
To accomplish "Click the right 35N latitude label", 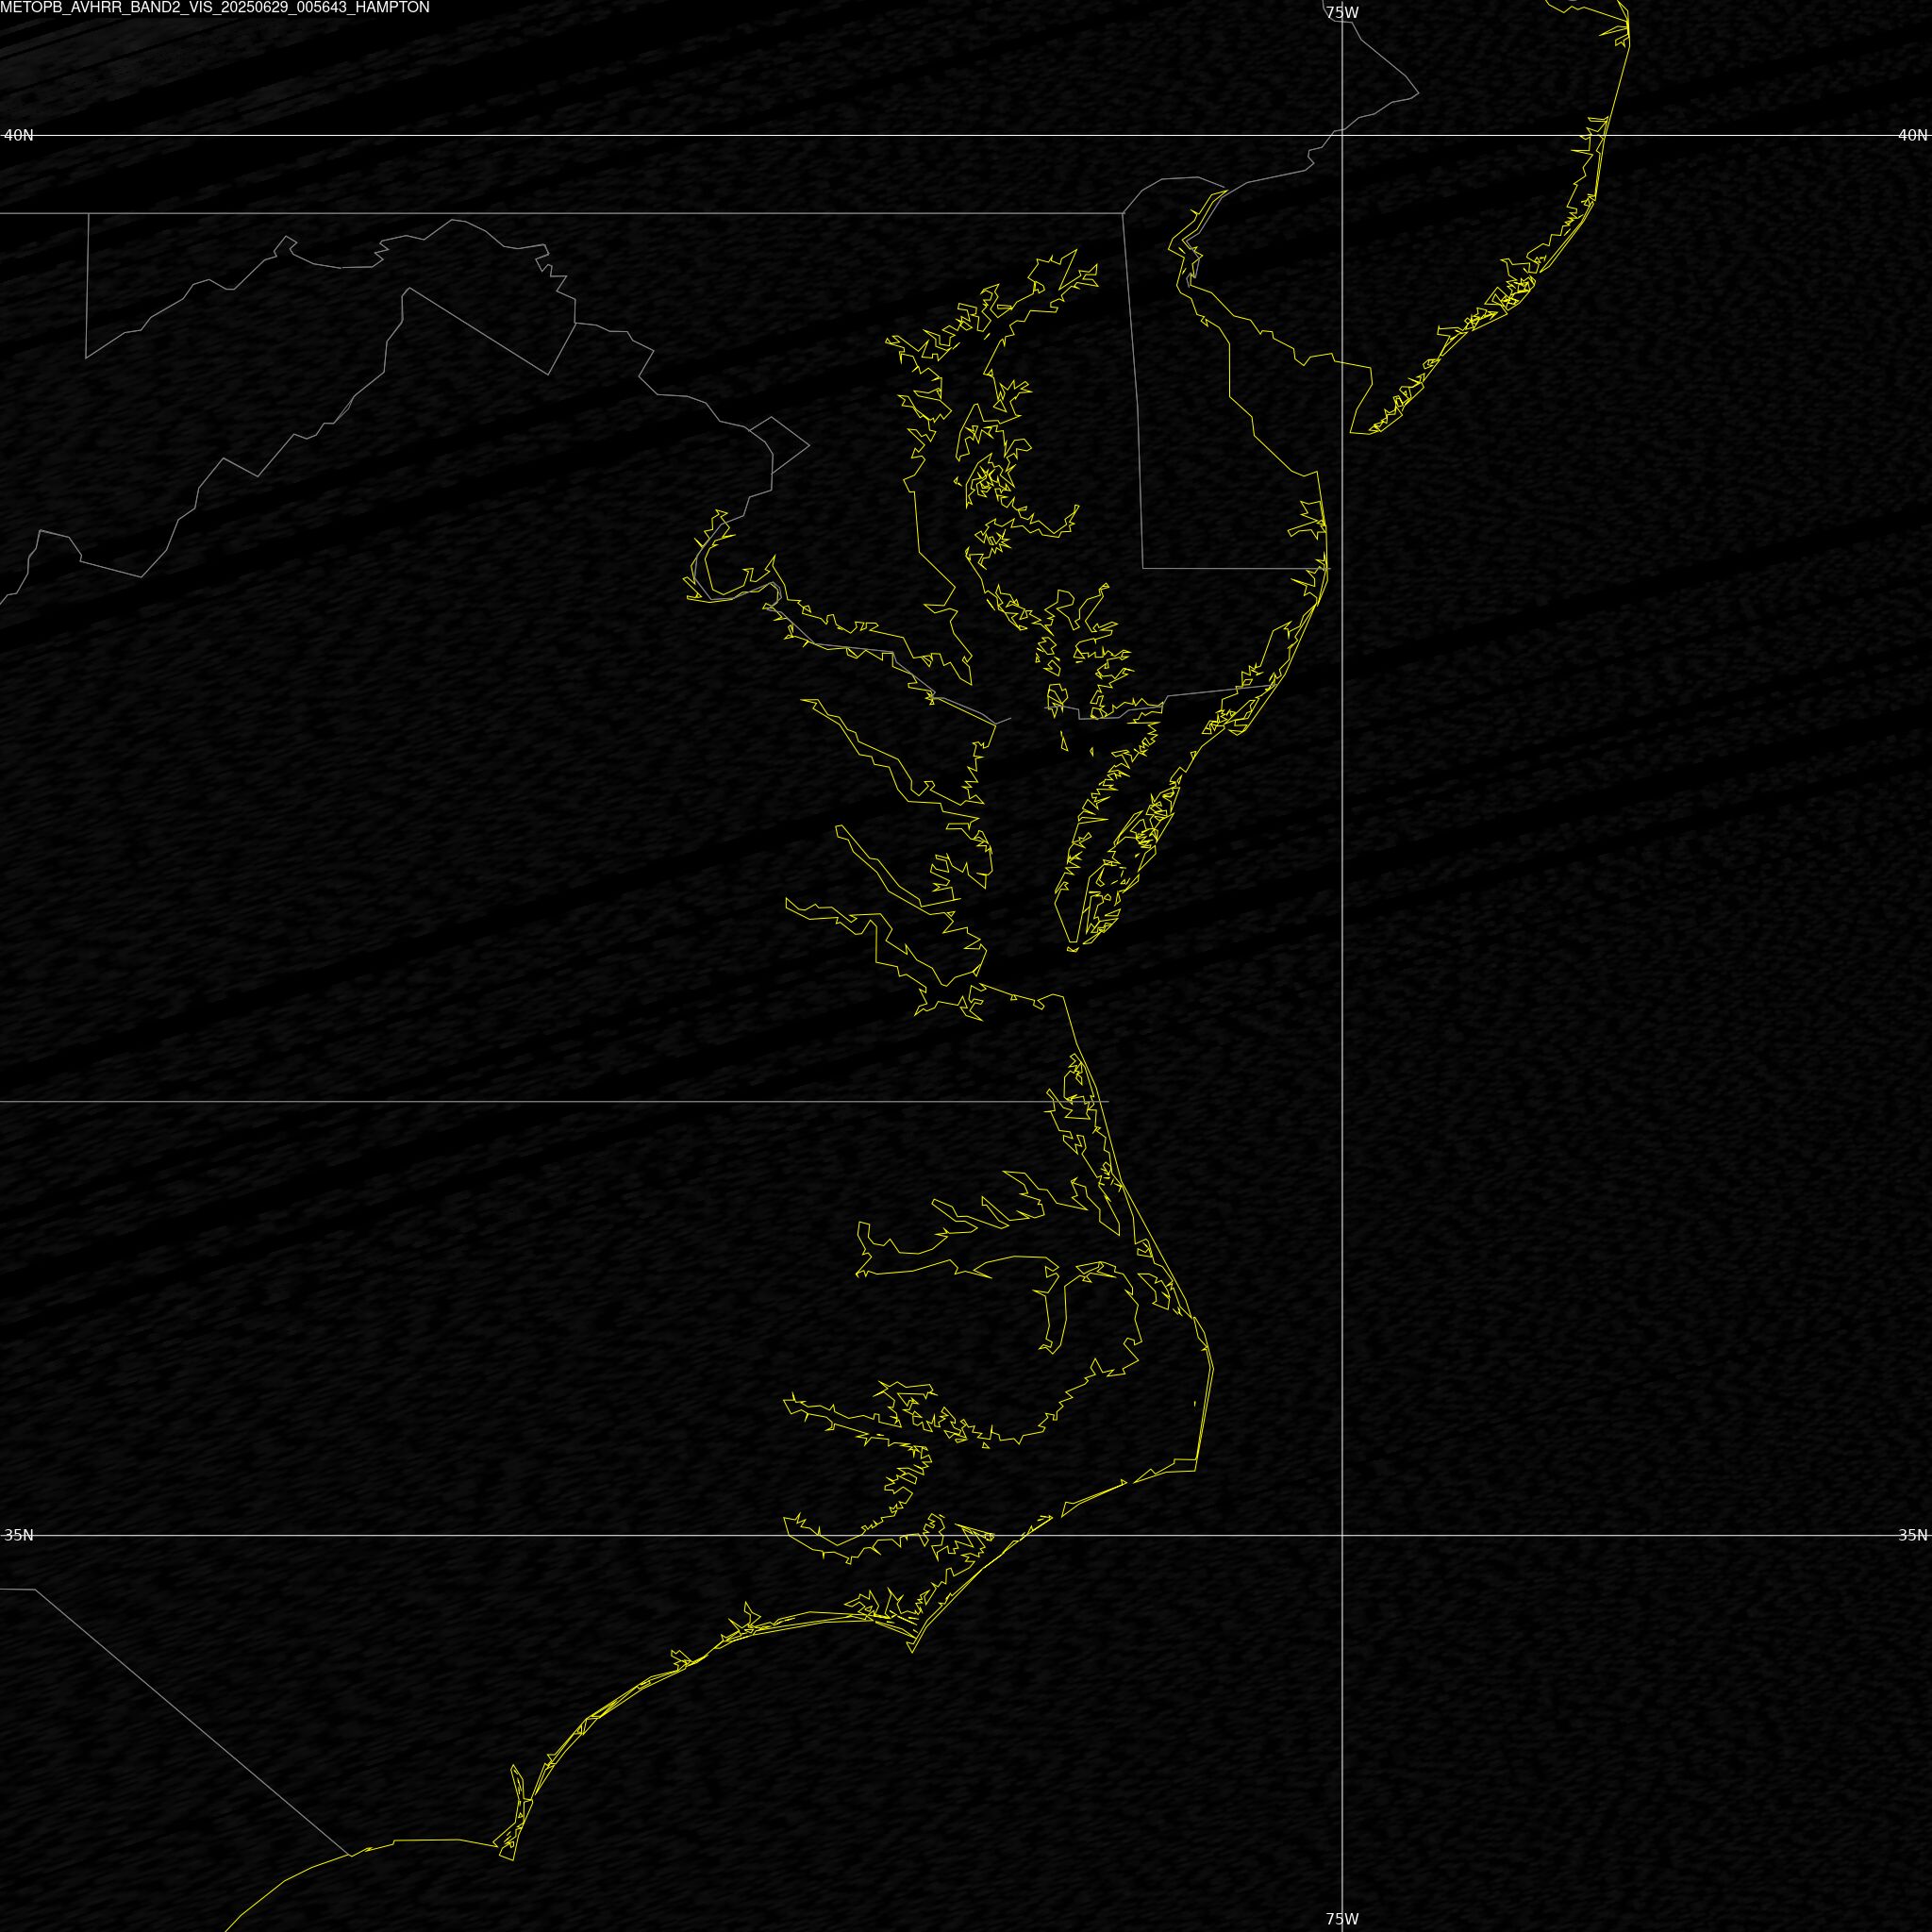I will tap(1913, 1535).
